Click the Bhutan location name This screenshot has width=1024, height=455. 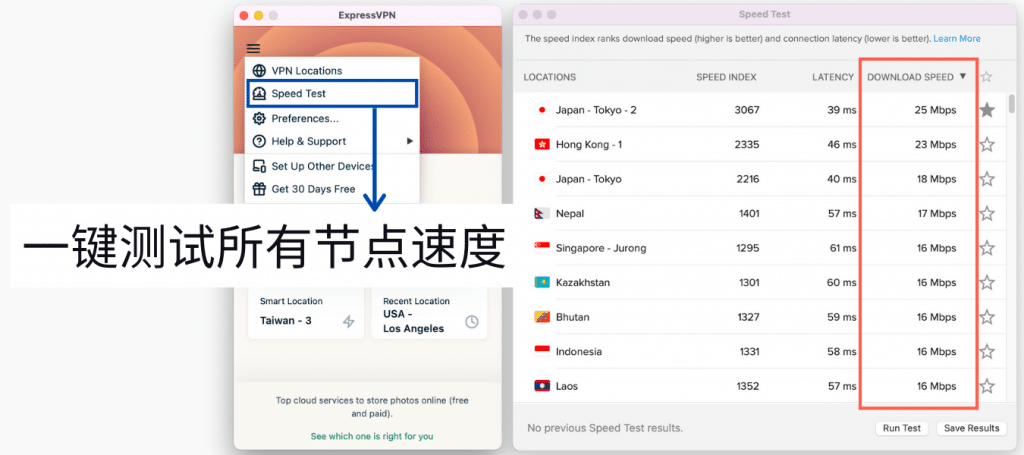(572, 317)
